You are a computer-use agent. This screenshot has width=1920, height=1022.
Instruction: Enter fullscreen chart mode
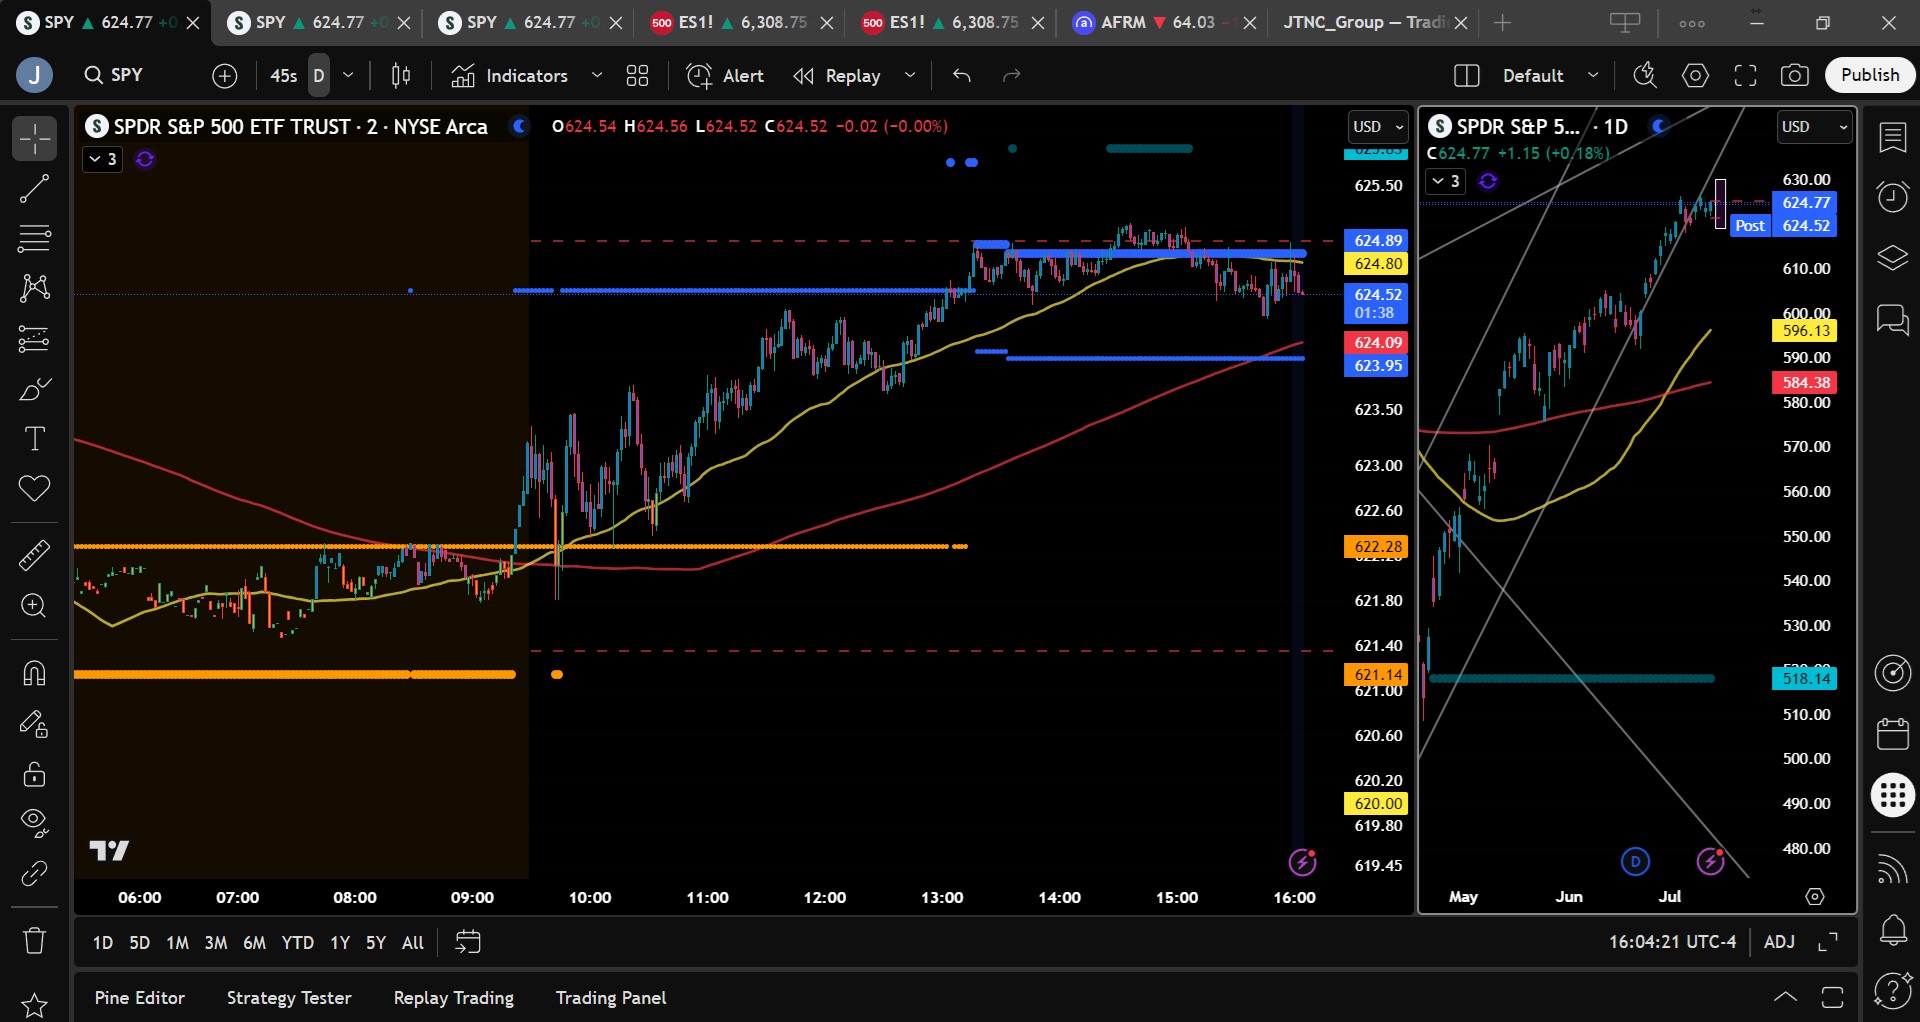coord(1745,76)
